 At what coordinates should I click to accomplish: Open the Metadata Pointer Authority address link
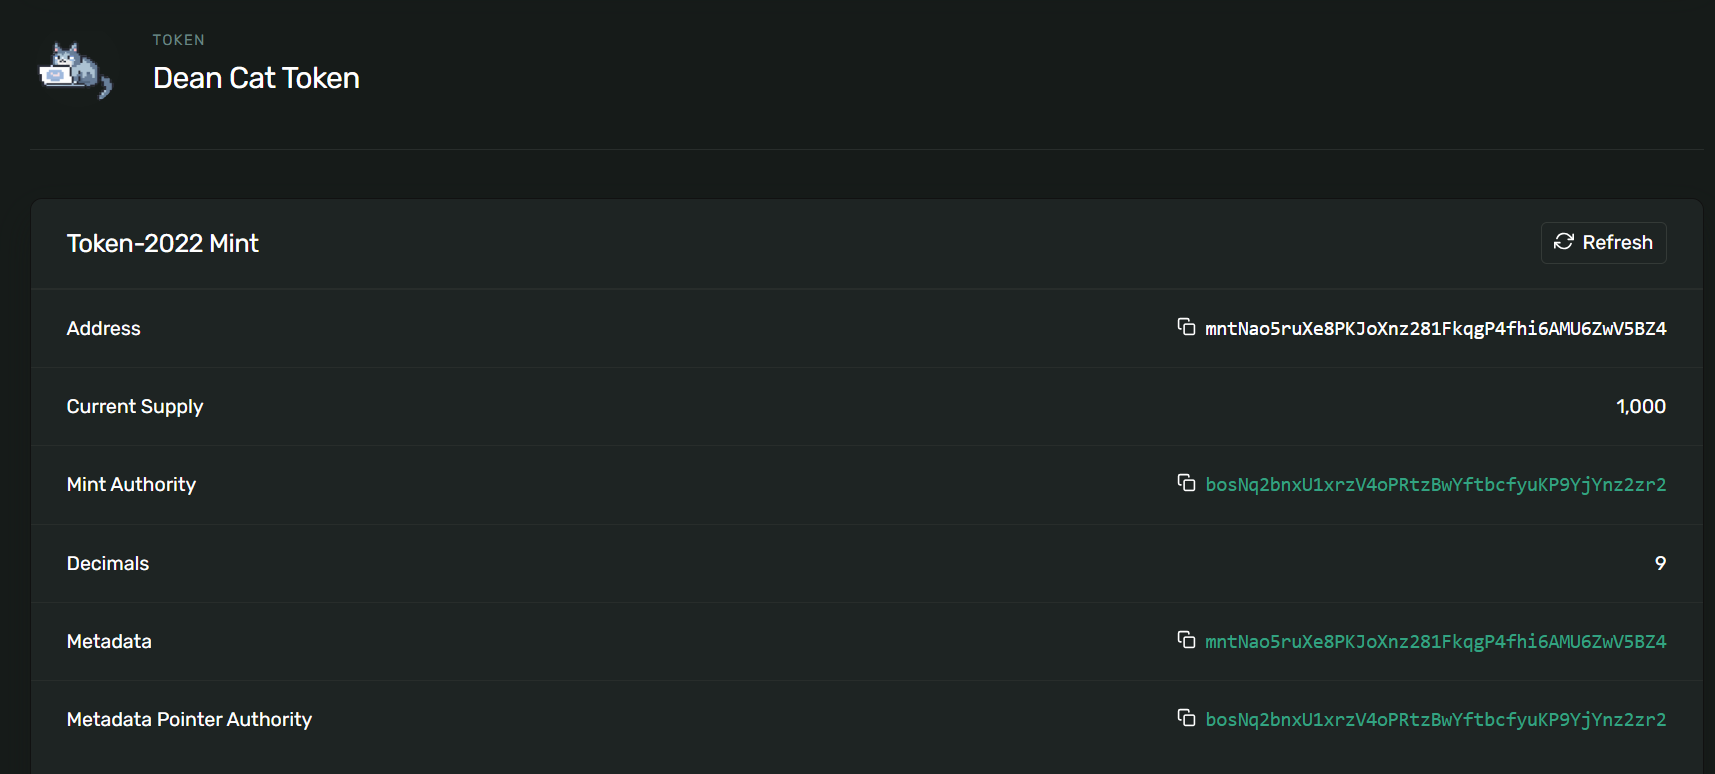point(1435,720)
